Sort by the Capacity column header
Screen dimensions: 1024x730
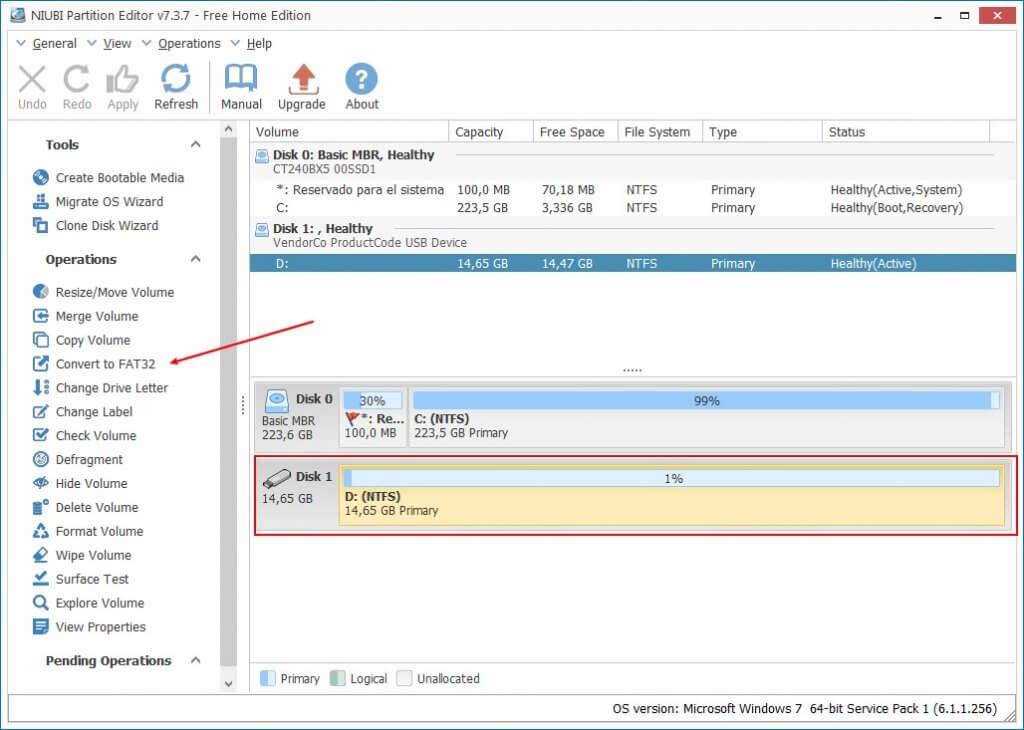(x=491, y=131)
